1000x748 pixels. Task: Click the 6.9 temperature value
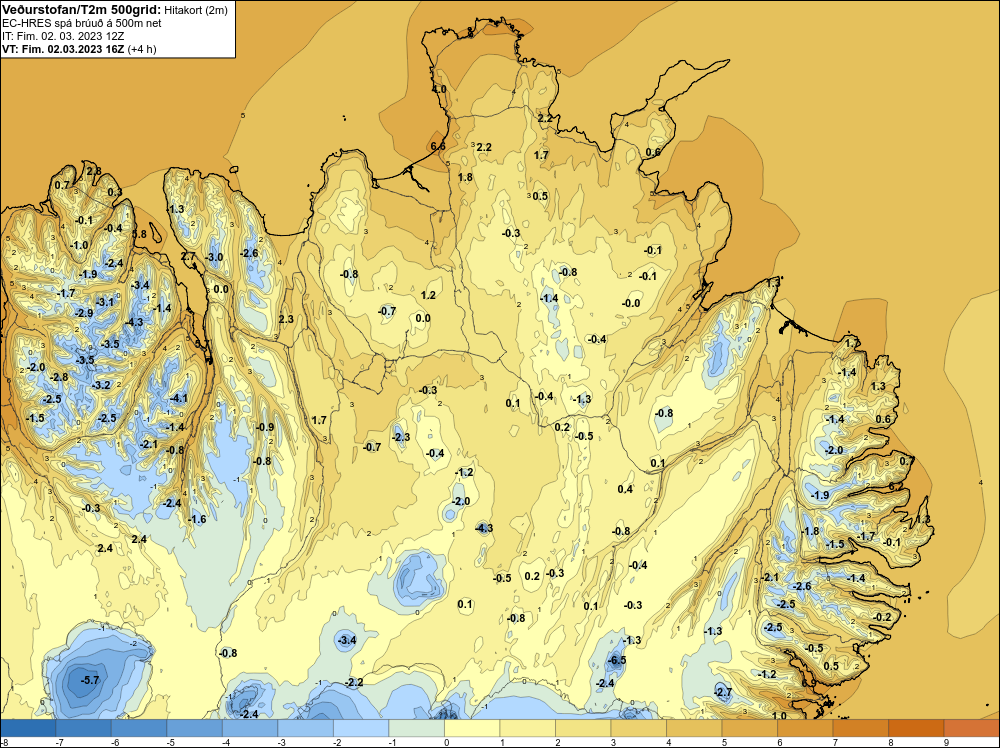[809, 683]
